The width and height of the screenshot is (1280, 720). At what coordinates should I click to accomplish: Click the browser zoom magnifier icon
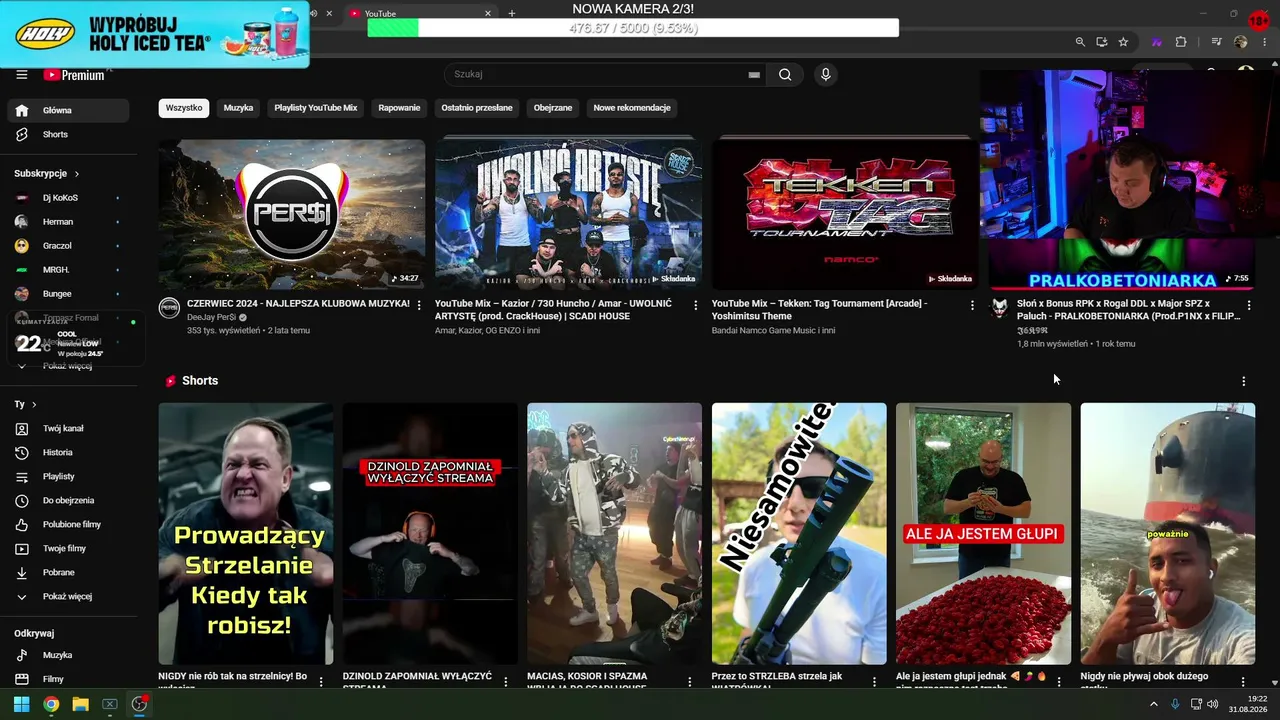1080,42
